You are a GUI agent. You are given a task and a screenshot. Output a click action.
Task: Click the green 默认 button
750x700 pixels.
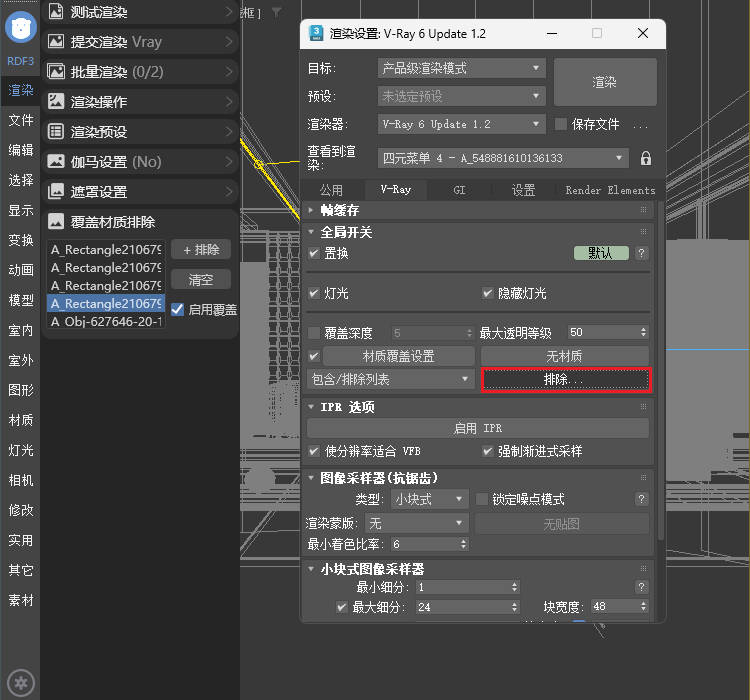600,254
